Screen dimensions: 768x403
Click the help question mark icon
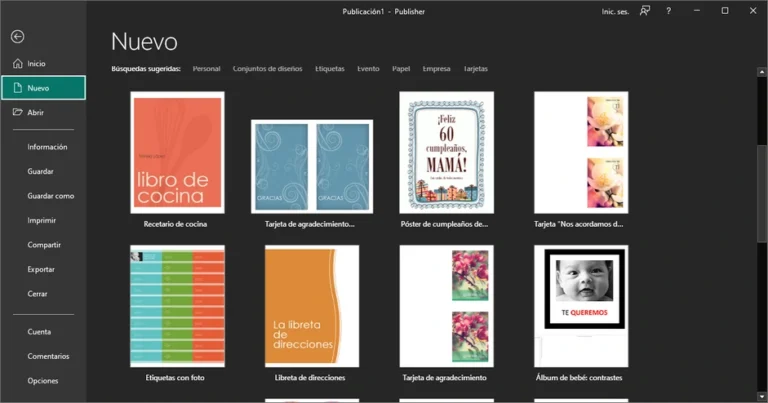(668, 10)
